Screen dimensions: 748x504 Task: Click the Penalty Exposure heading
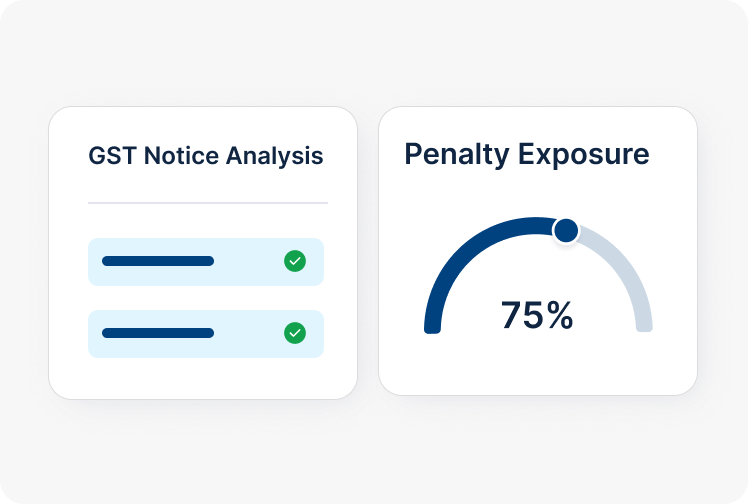tap(526, 154)
